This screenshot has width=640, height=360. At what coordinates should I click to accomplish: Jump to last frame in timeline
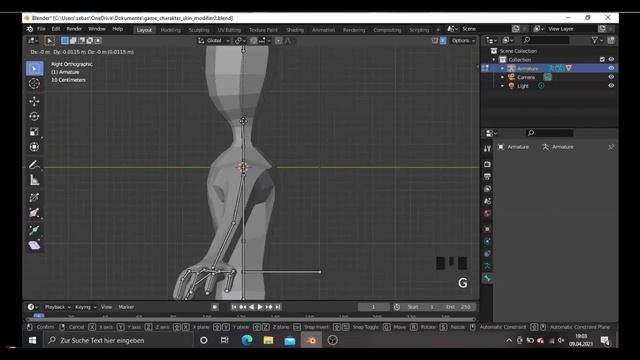pos(278,307)
